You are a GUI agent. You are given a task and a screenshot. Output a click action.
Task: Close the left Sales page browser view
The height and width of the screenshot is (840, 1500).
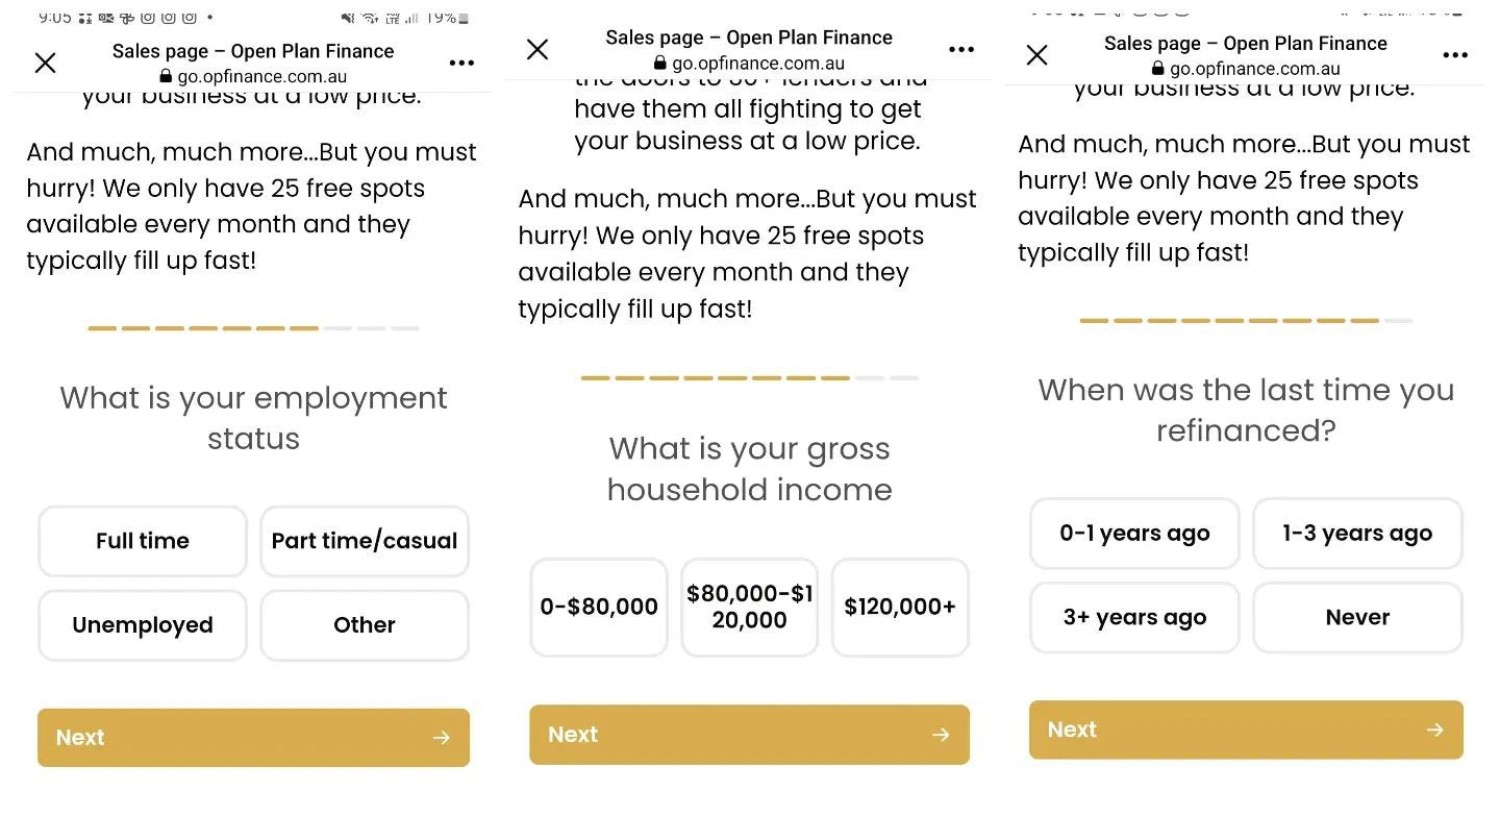point(45,63)
